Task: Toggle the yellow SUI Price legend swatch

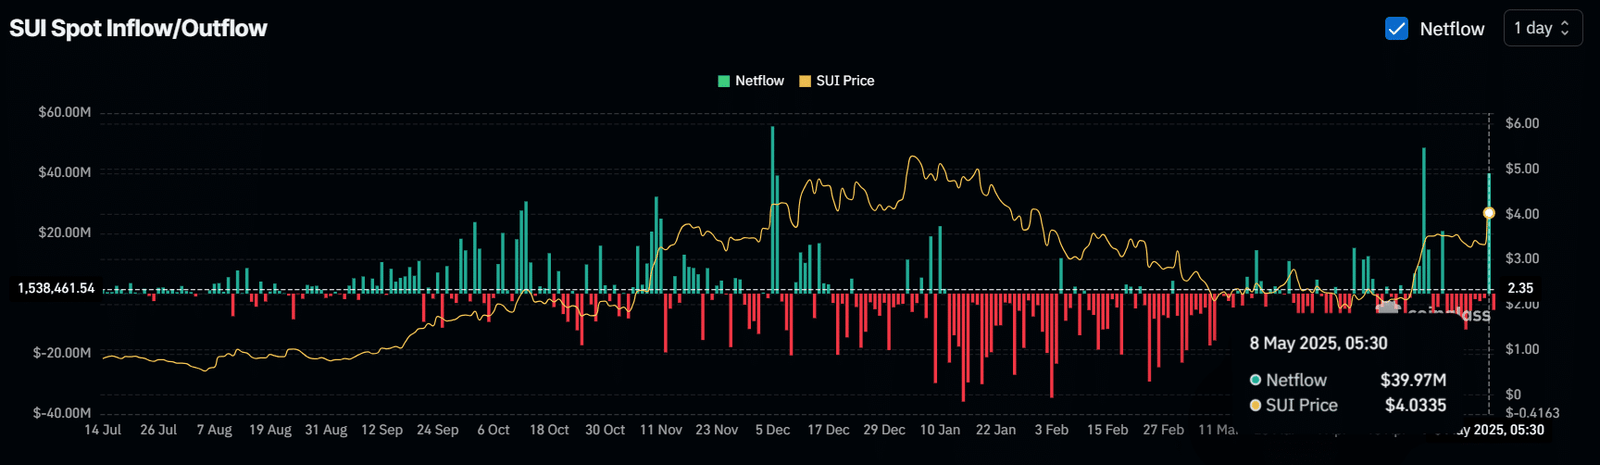Action: tap(805, 81)
